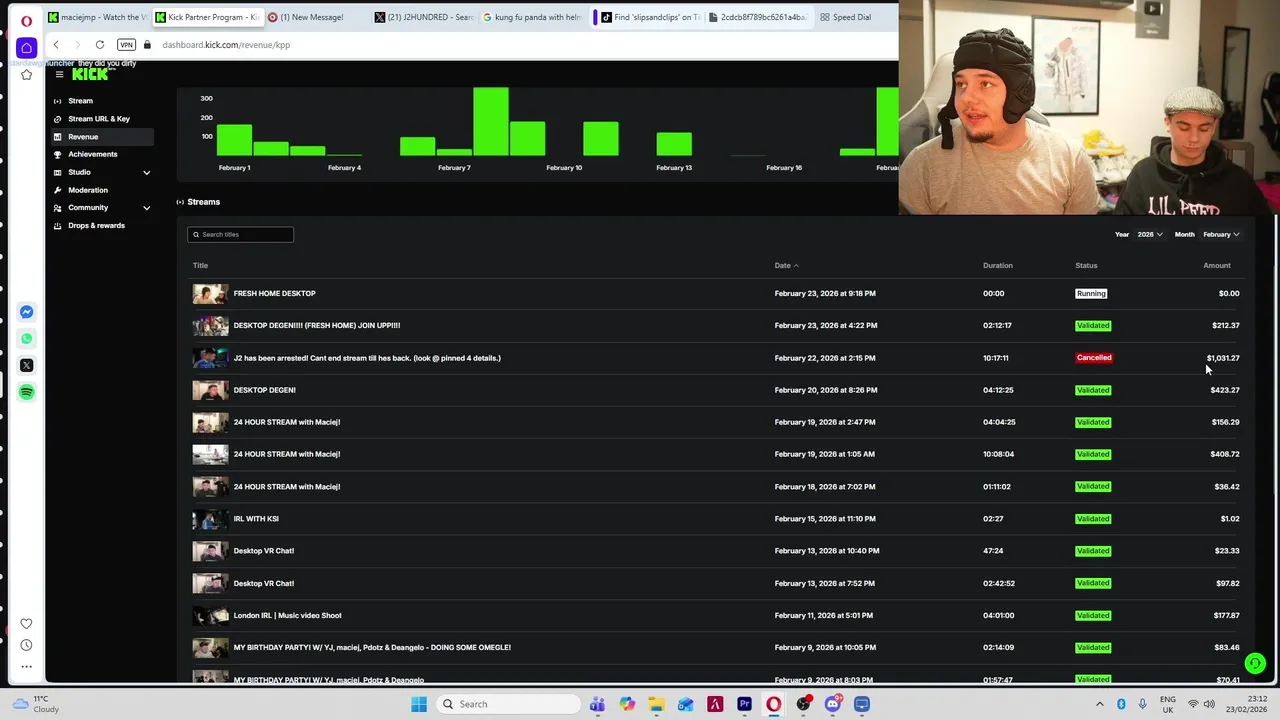
Task: Open the three-dots sidebar setup
Action: 26,666
